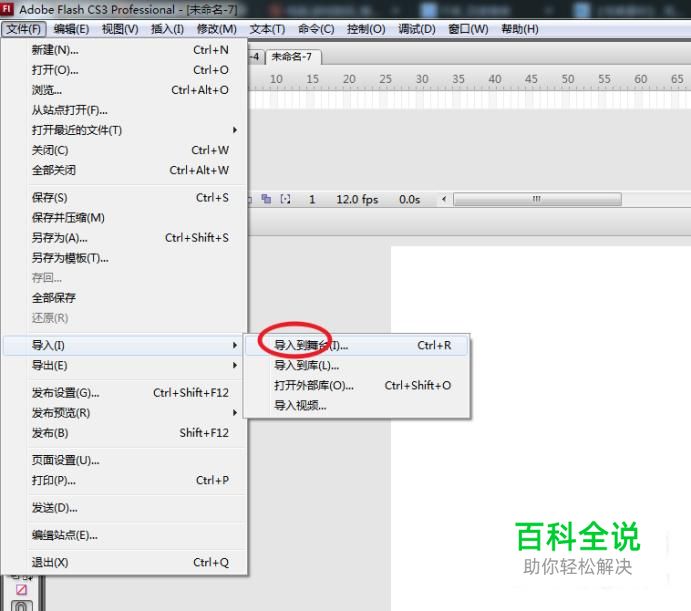Select the no color swatch icon
691x611 pixels.
(x=21, y=589)
